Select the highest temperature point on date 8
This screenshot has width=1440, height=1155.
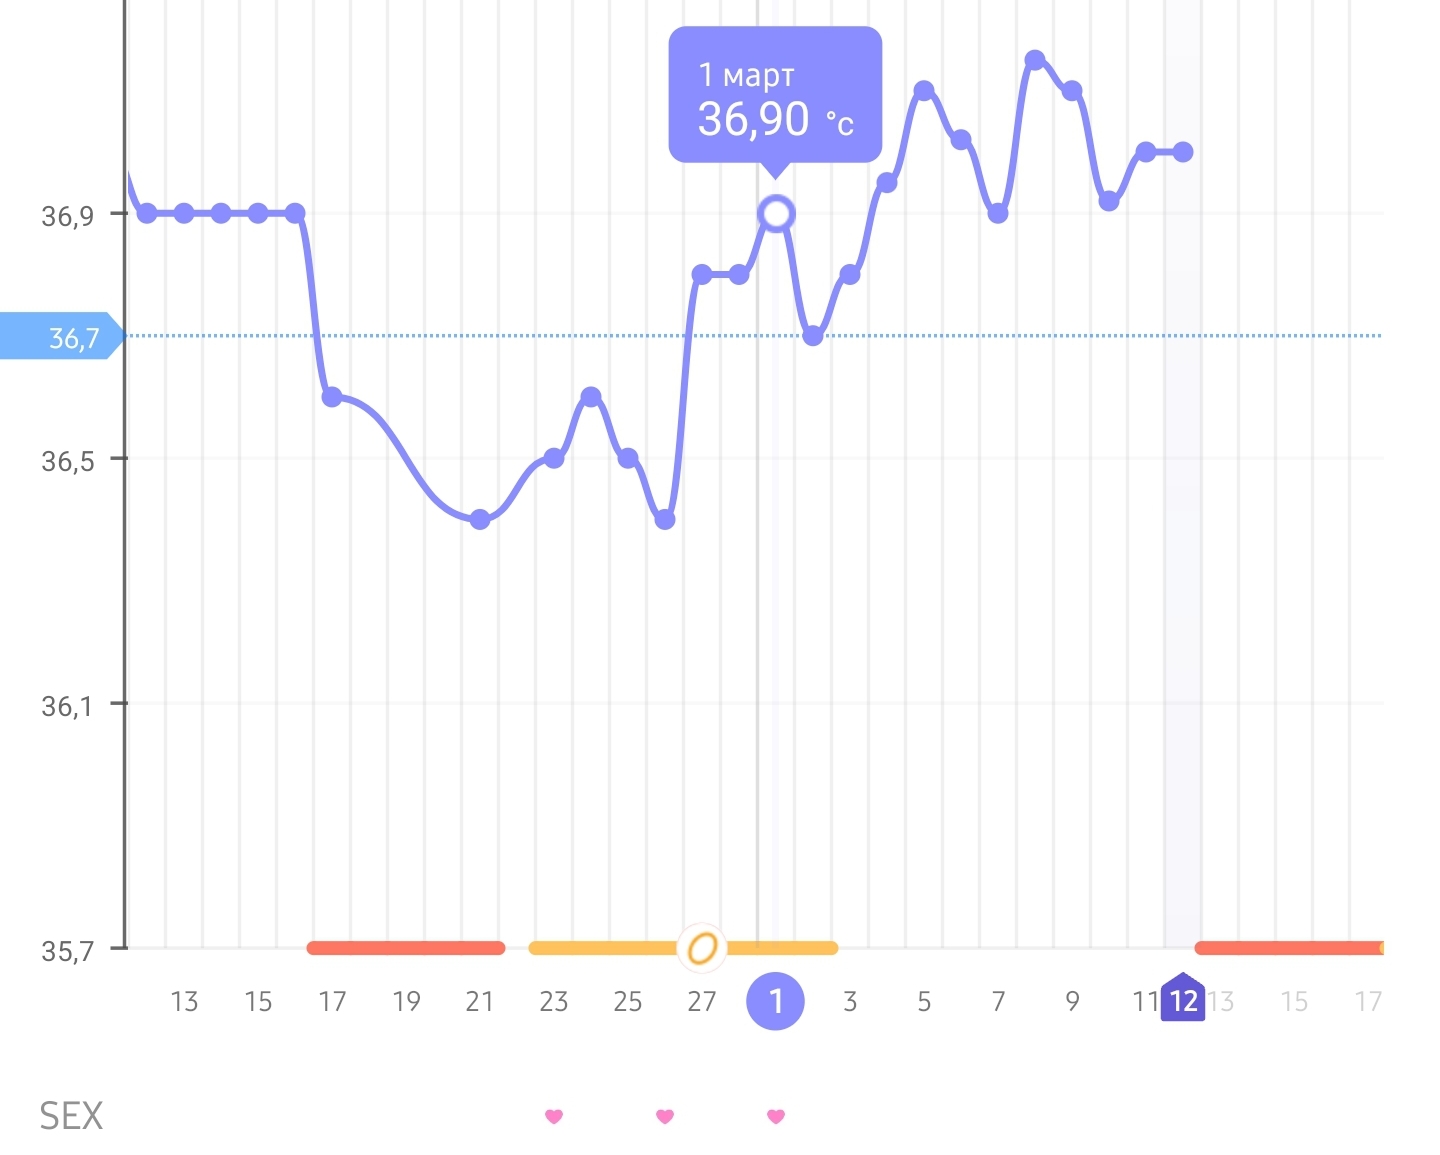1035,60
